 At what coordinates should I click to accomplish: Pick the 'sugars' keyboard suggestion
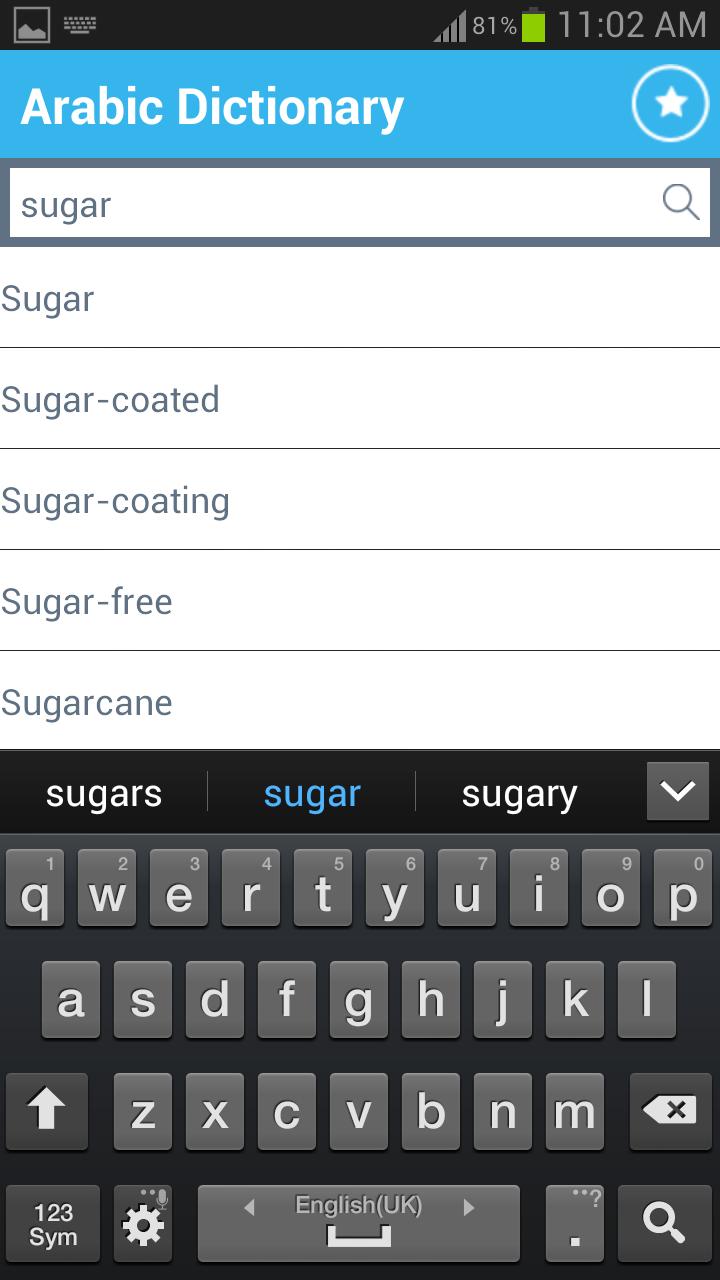tap(104, 794)
